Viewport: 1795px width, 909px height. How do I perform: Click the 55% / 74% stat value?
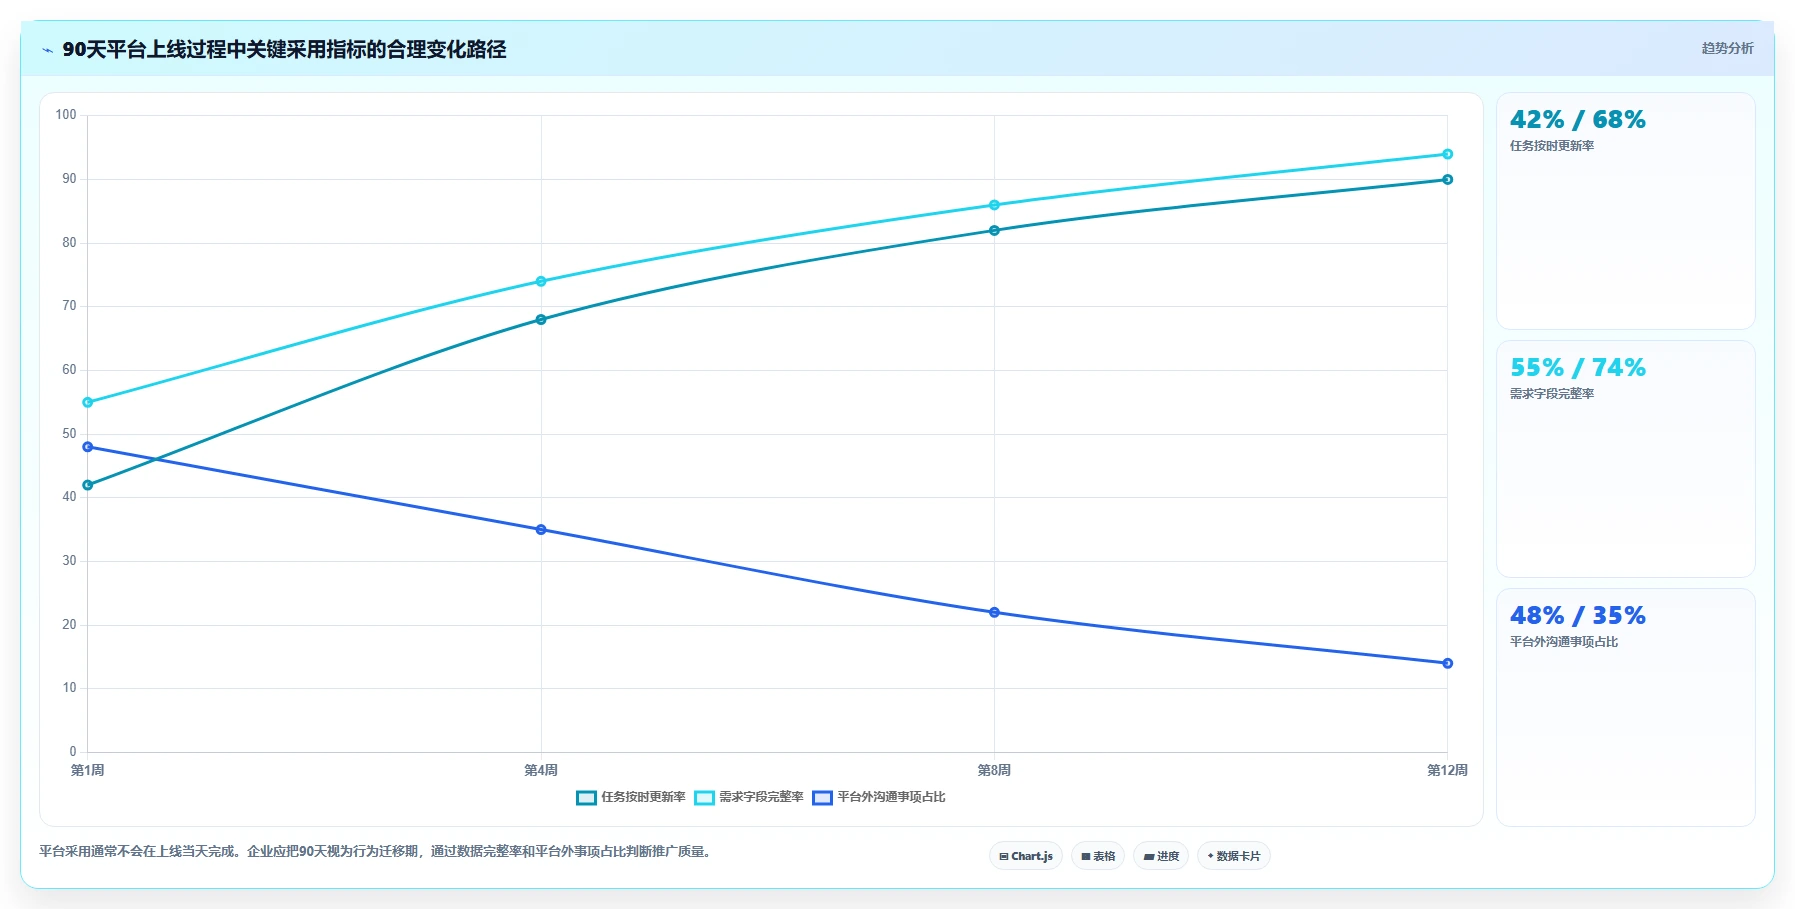(1577, 368)
